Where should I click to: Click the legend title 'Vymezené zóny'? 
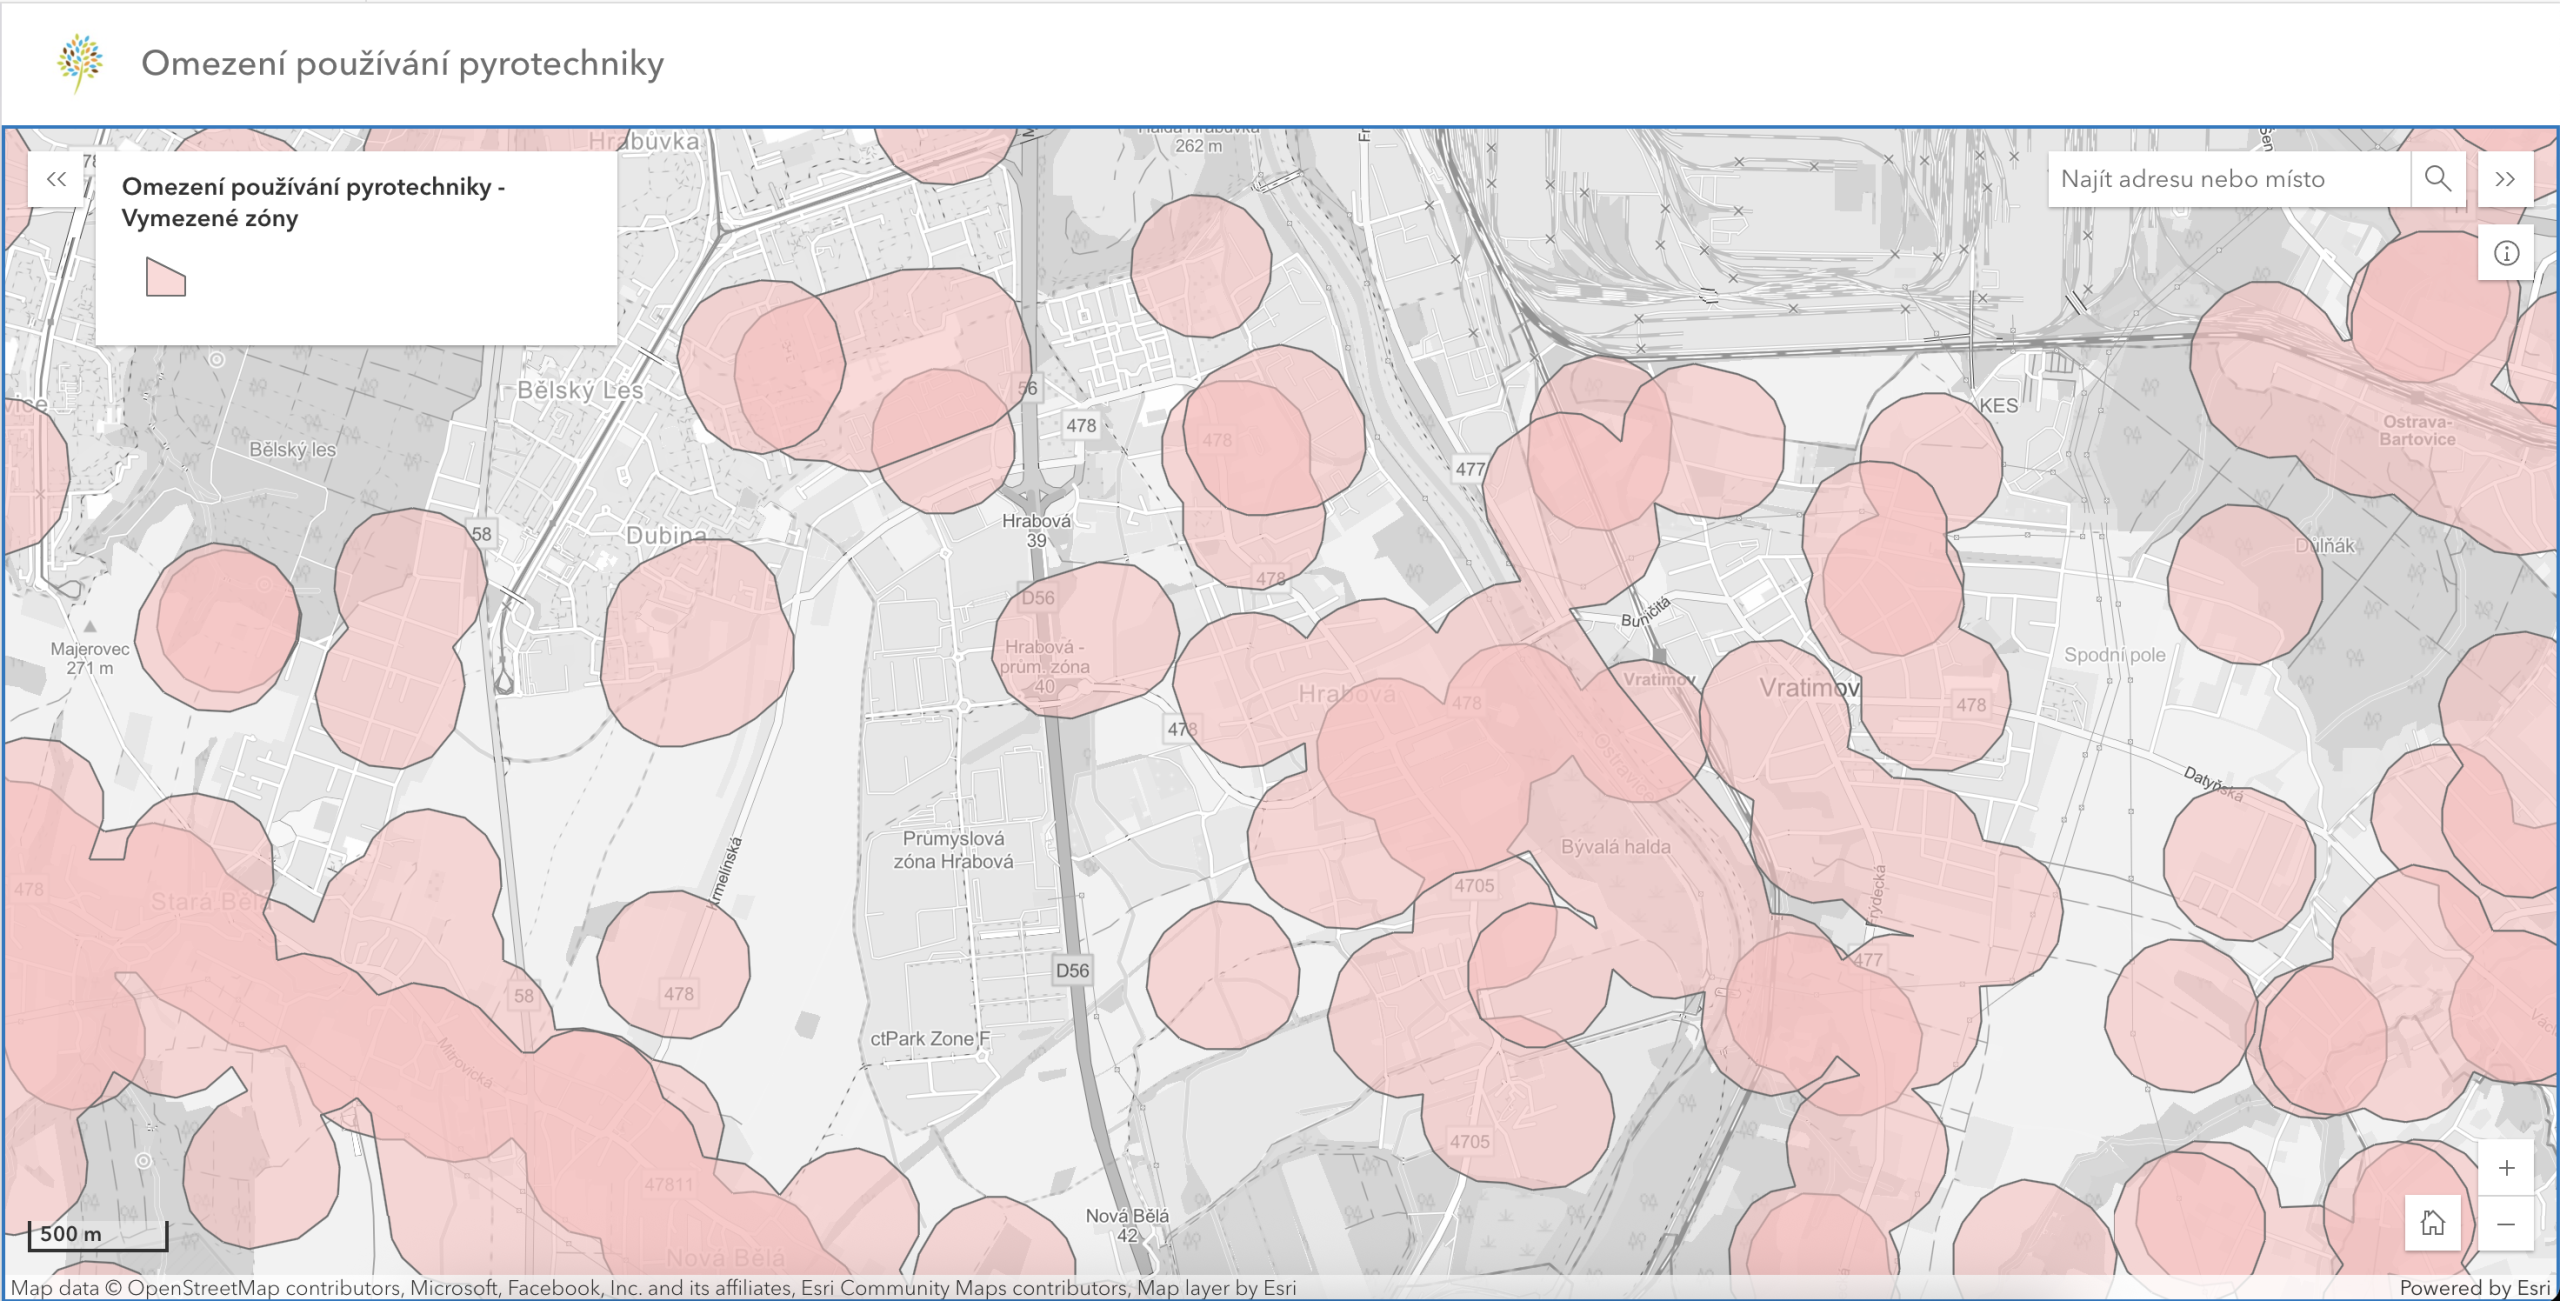tap(210, 218)
